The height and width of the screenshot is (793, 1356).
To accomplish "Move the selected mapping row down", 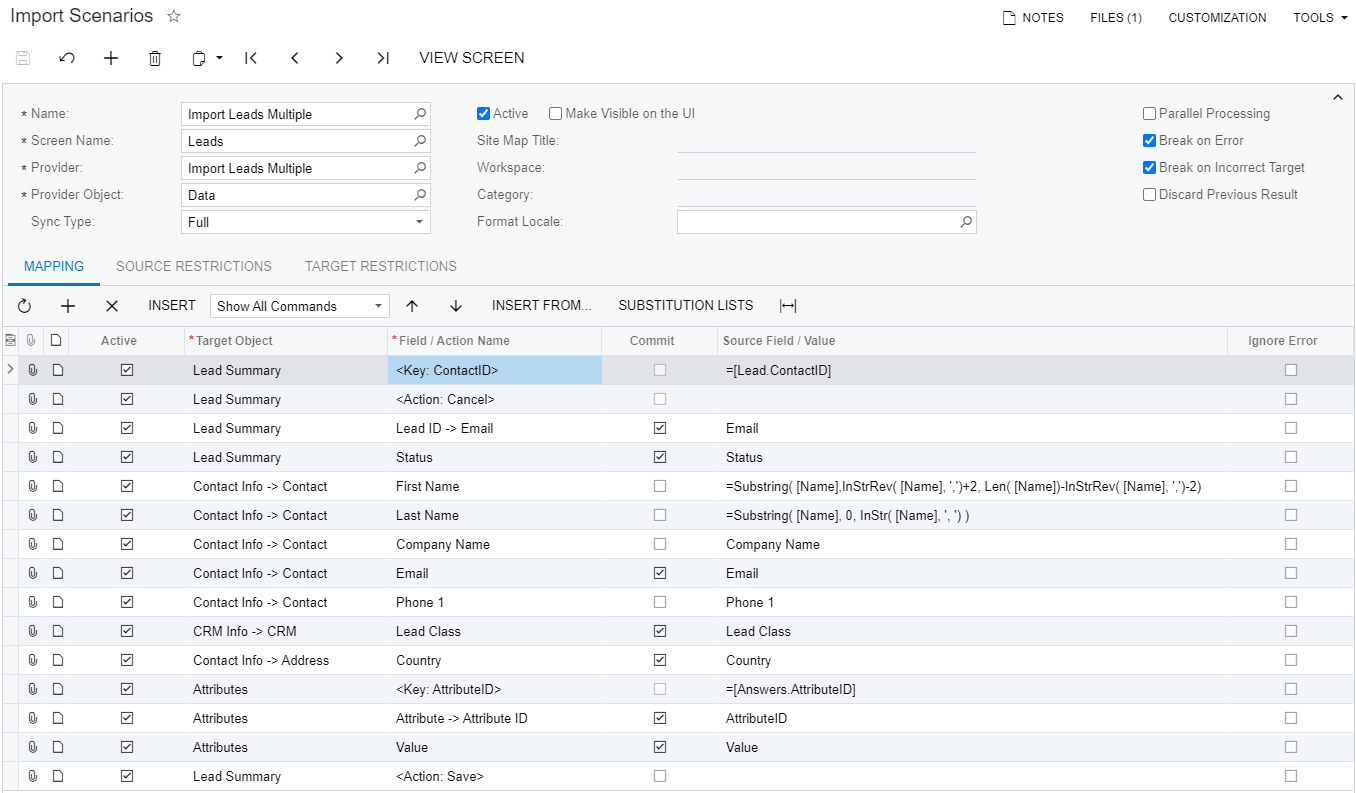I will click(x=455, y=305).
